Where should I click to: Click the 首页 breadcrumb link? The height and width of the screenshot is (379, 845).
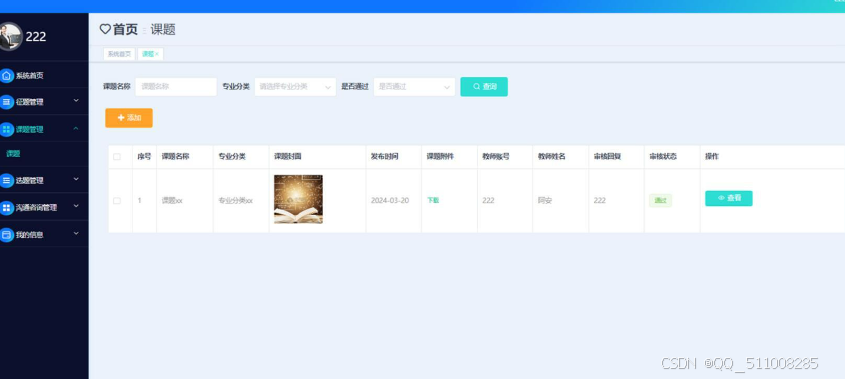click(125, 29)
